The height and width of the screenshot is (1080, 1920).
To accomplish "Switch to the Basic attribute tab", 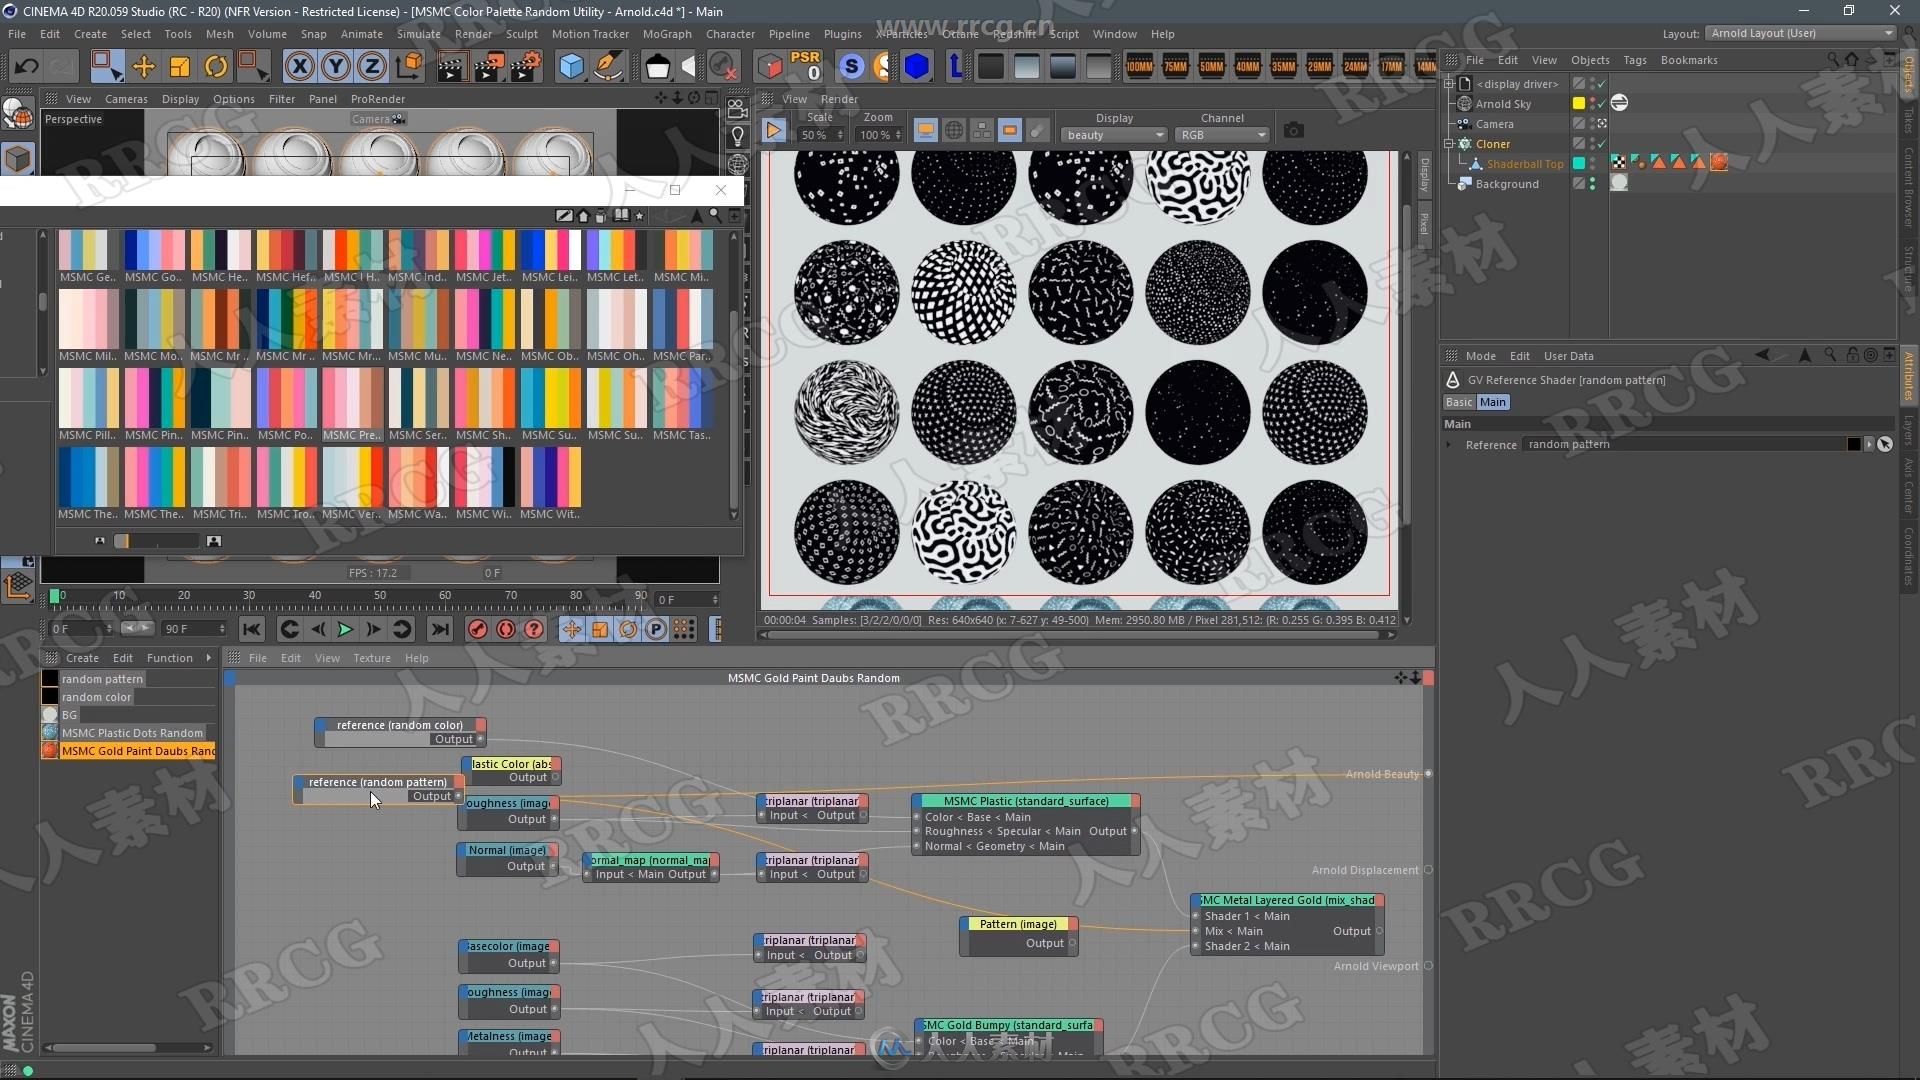I will 1459,402.
